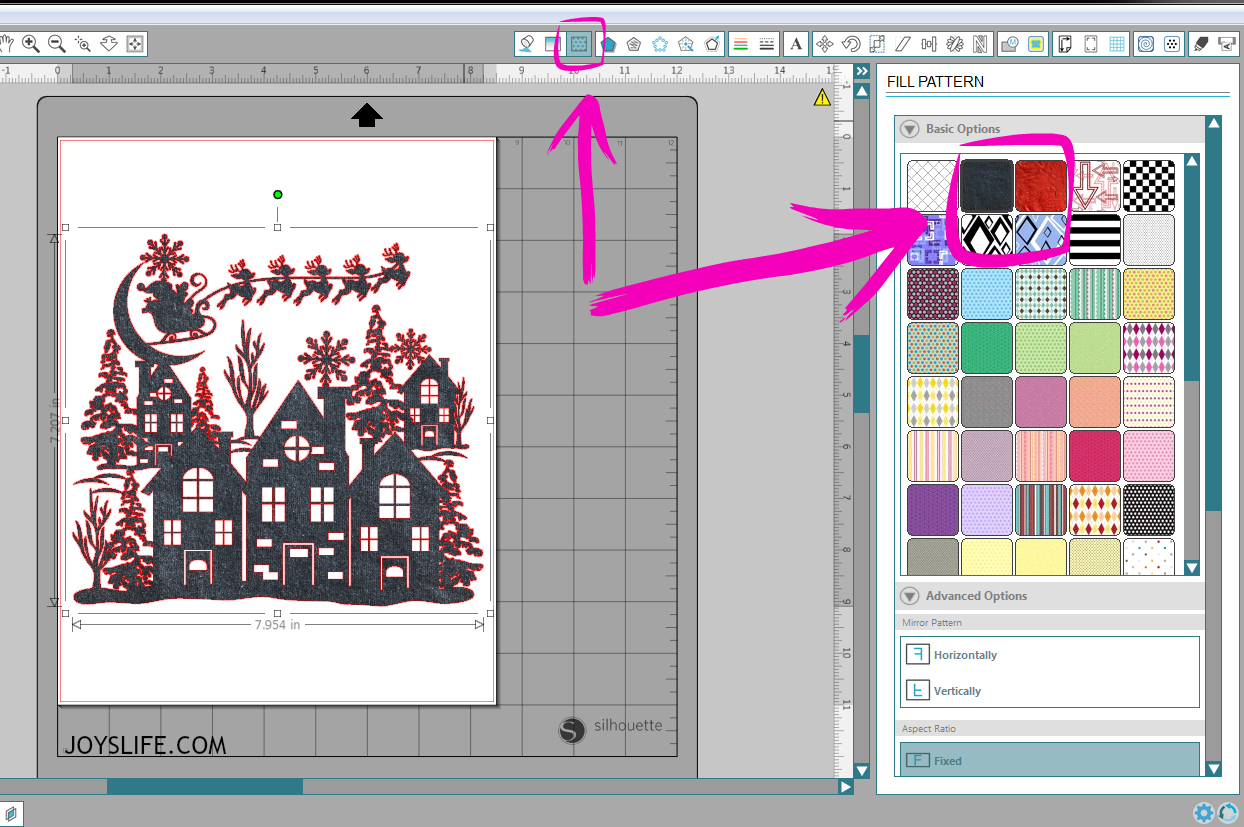
Task: Open the Registration Marks icon
Action: pos(1091,44)
